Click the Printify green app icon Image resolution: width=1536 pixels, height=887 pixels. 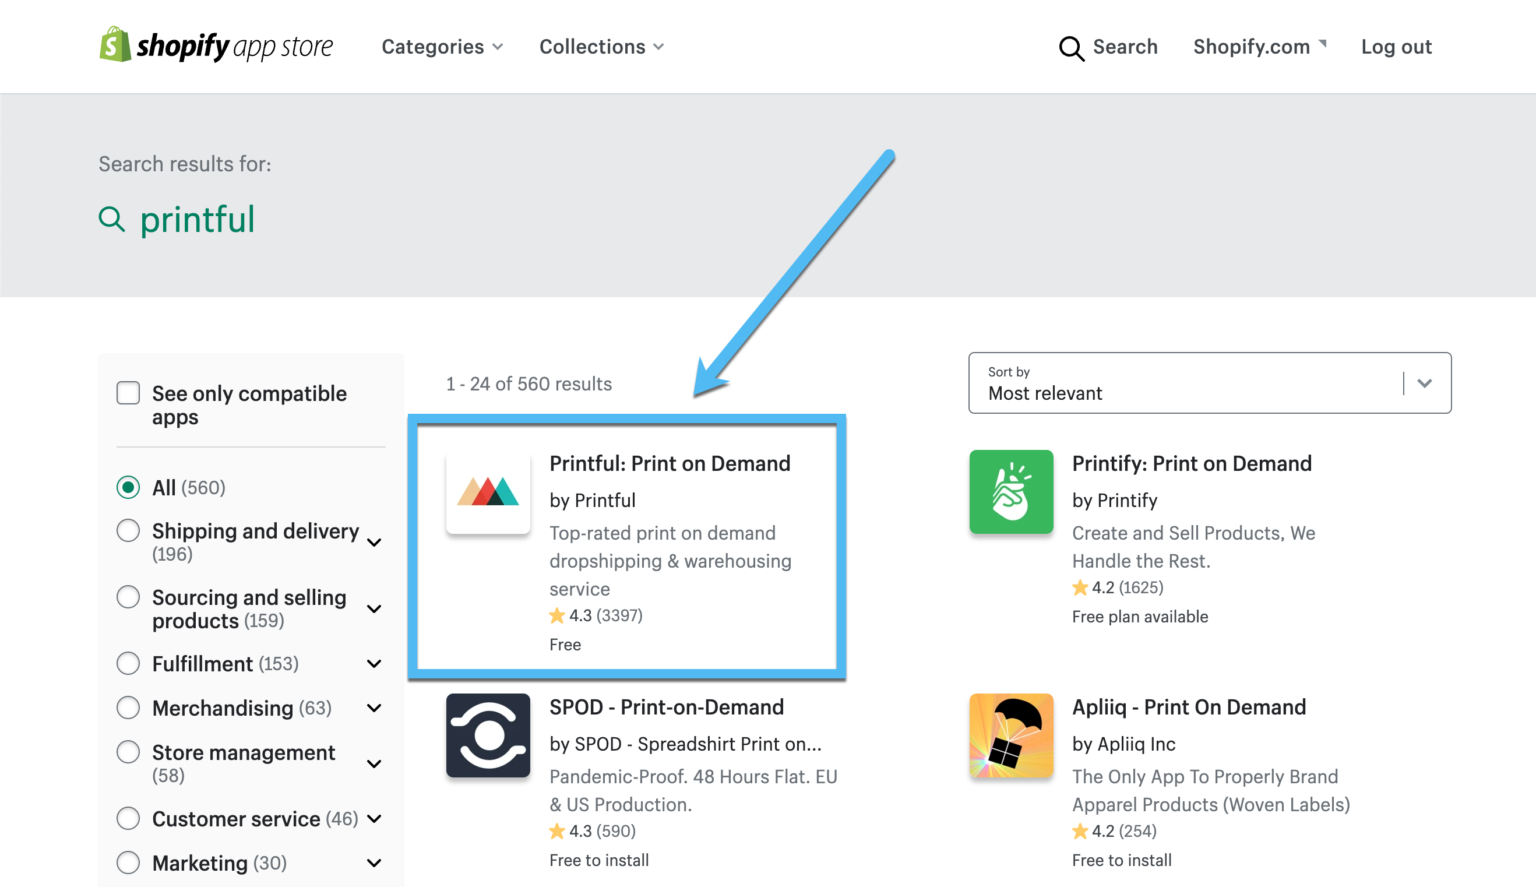(x=1011, y=491)
